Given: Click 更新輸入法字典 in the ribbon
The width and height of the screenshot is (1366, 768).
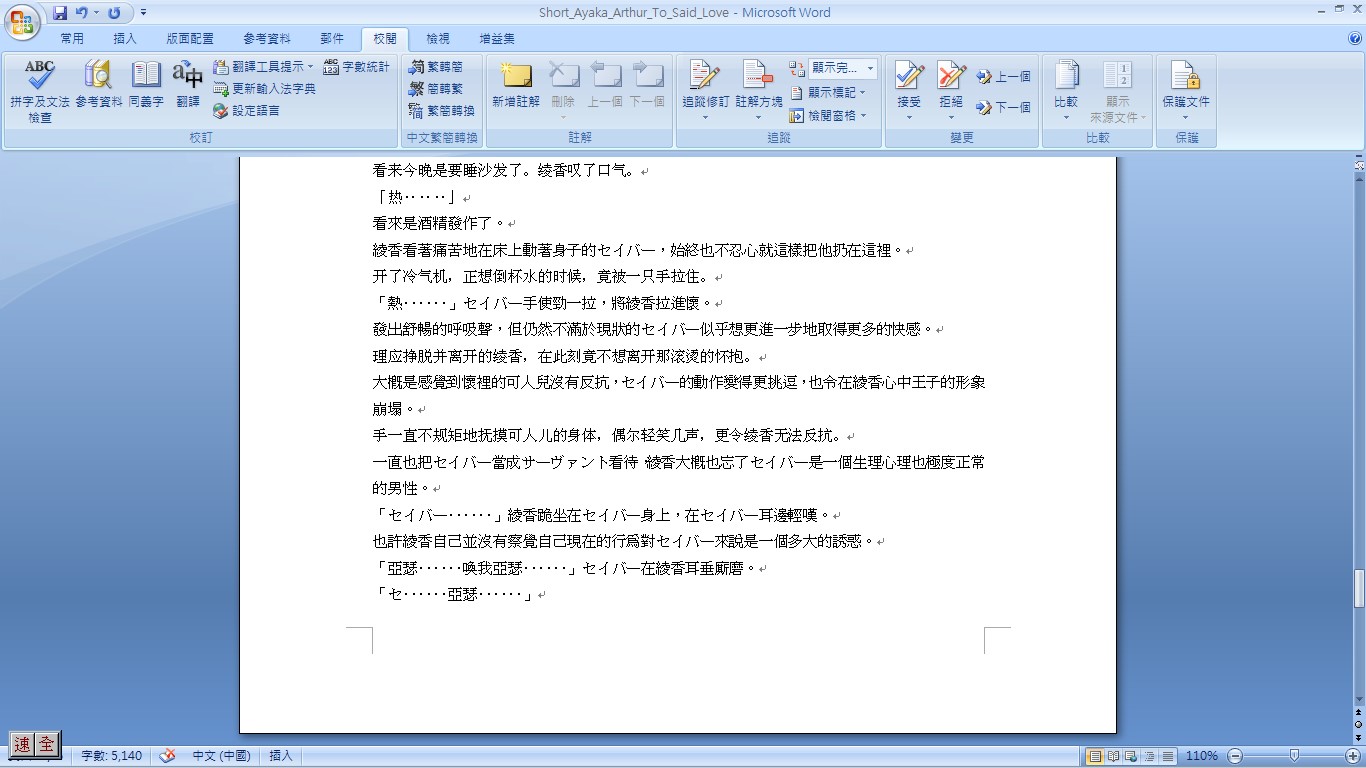Looking at the screenshot, I should pos(264,89).
